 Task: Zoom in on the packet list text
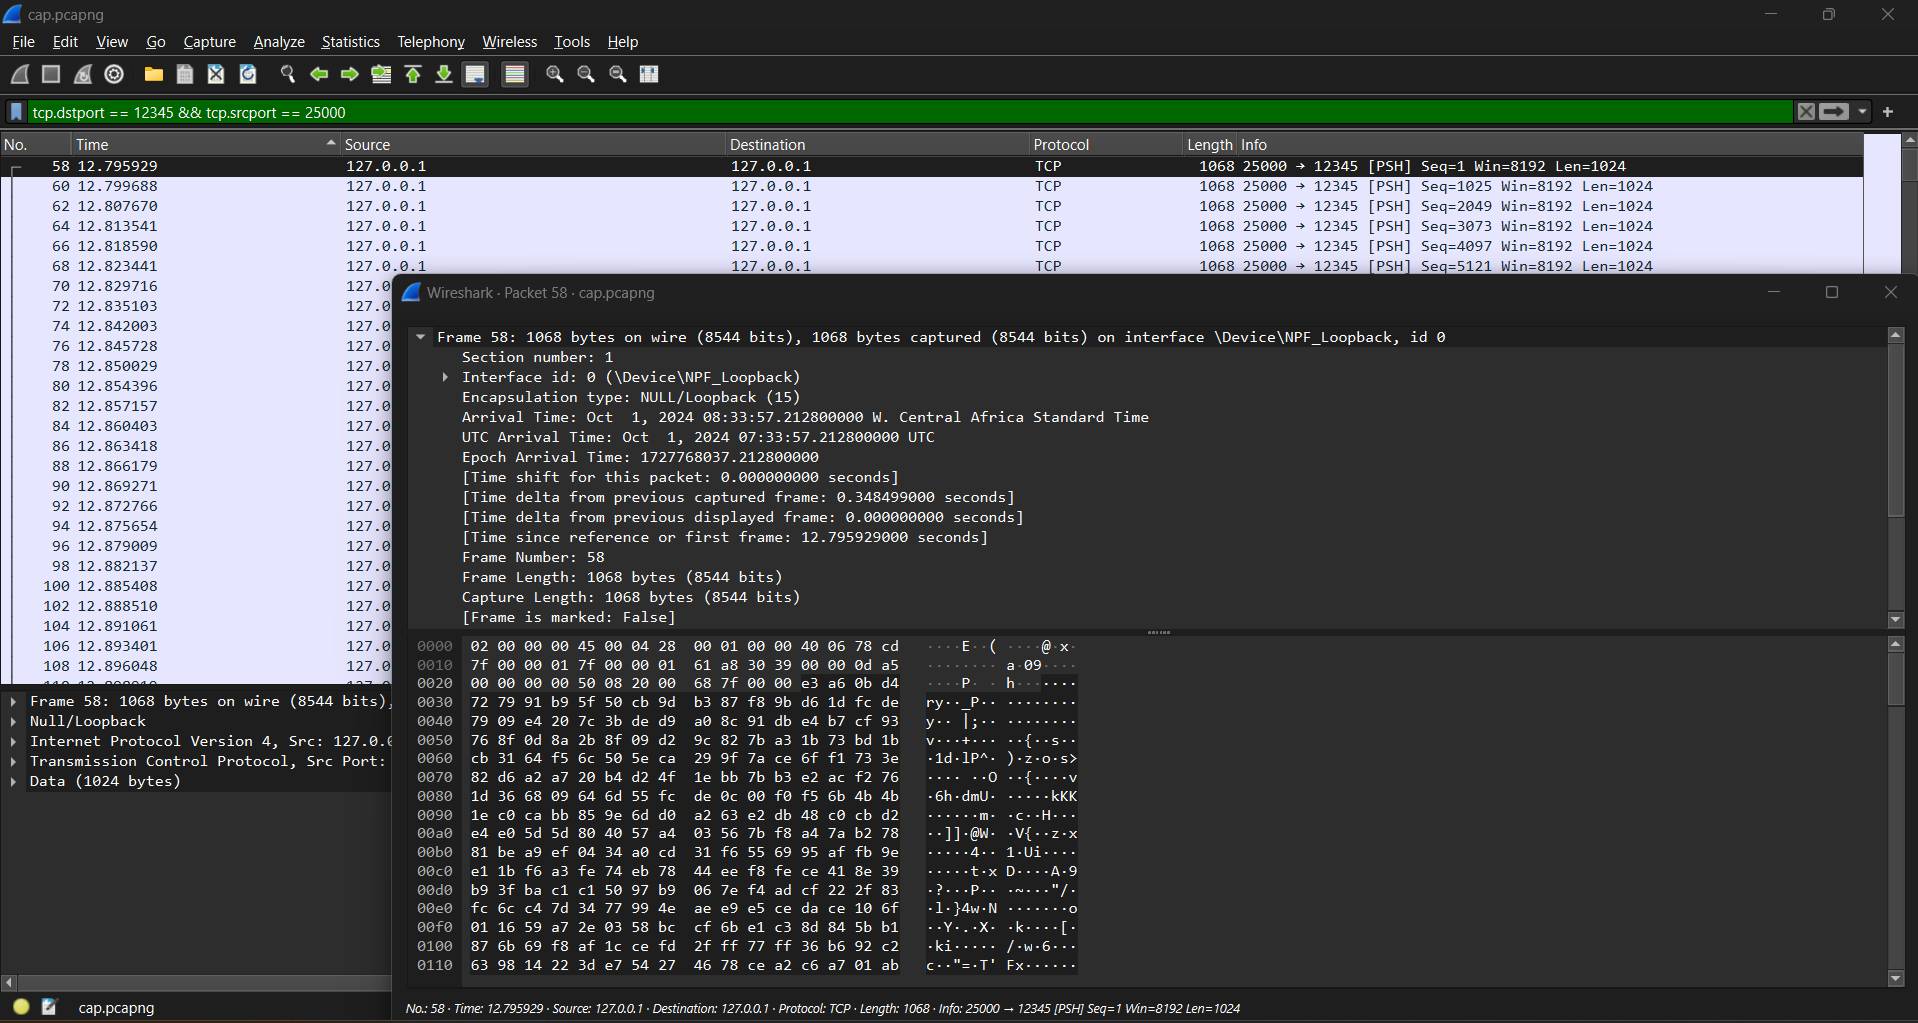tap(554, 74)
